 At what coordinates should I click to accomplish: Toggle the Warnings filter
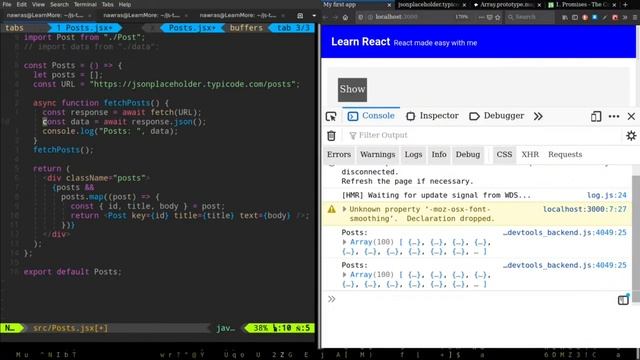(378, 155)
